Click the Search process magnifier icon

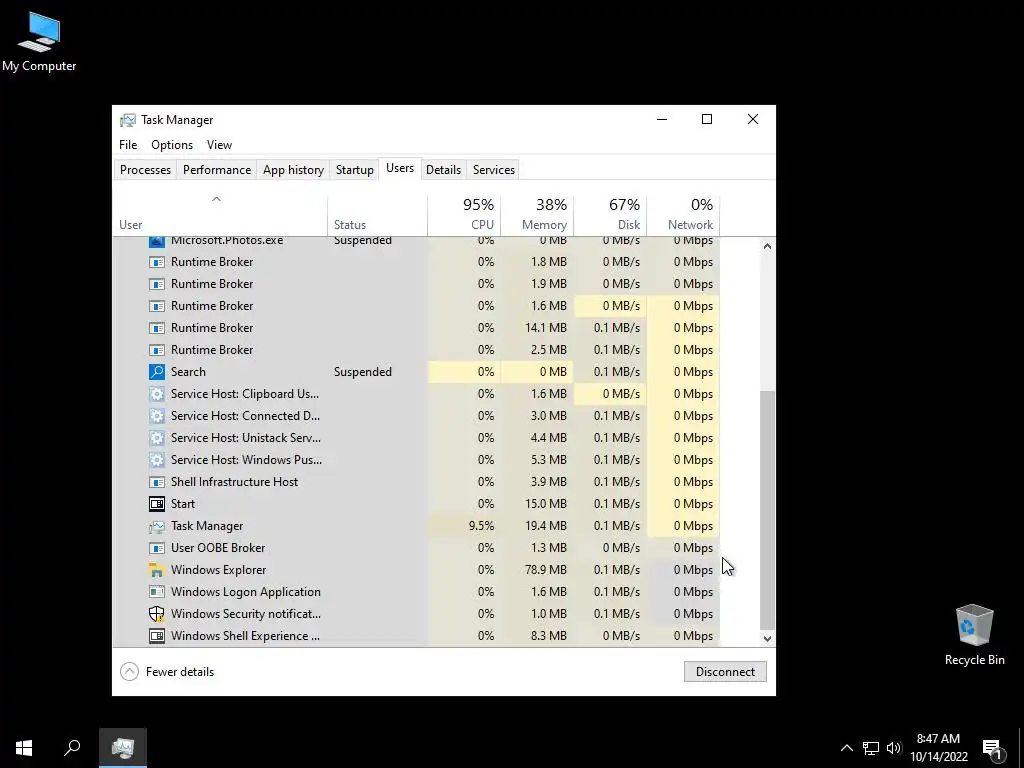coord(157,372)
